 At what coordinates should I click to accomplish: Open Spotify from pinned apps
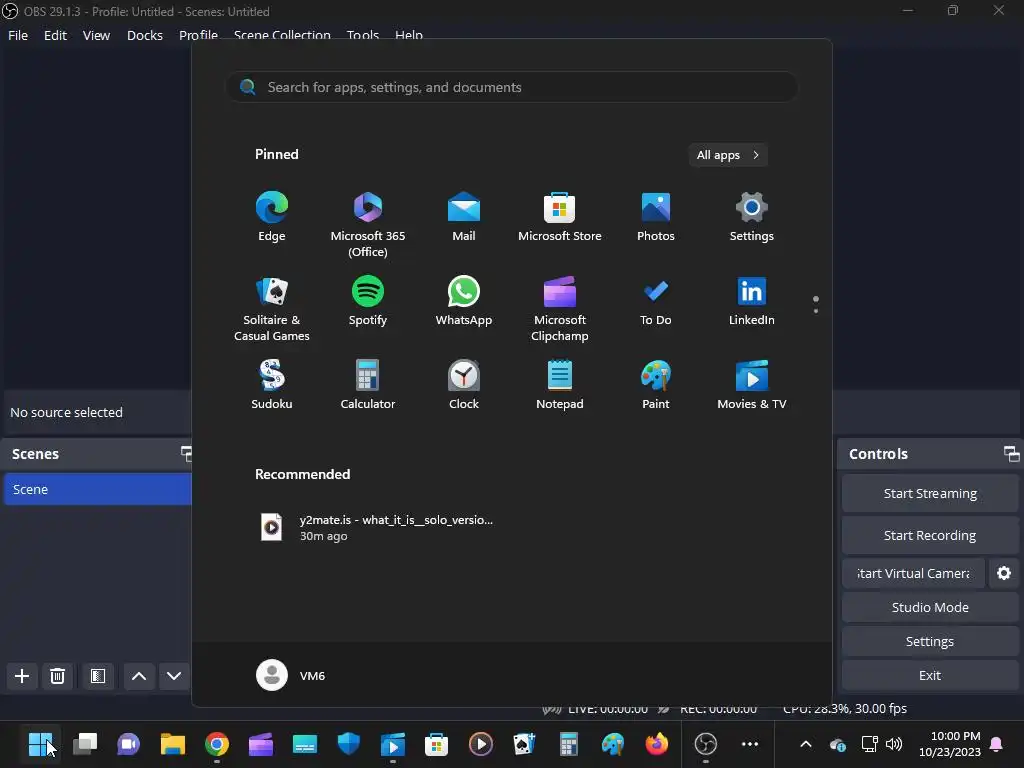pos(368,301)
